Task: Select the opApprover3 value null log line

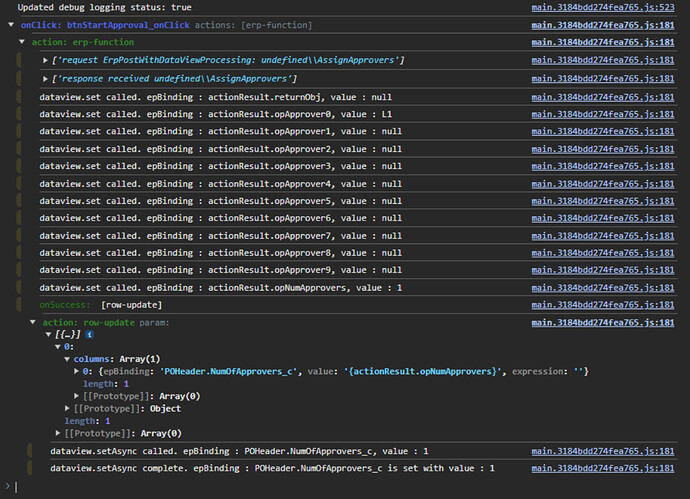Action: point(220,166)
